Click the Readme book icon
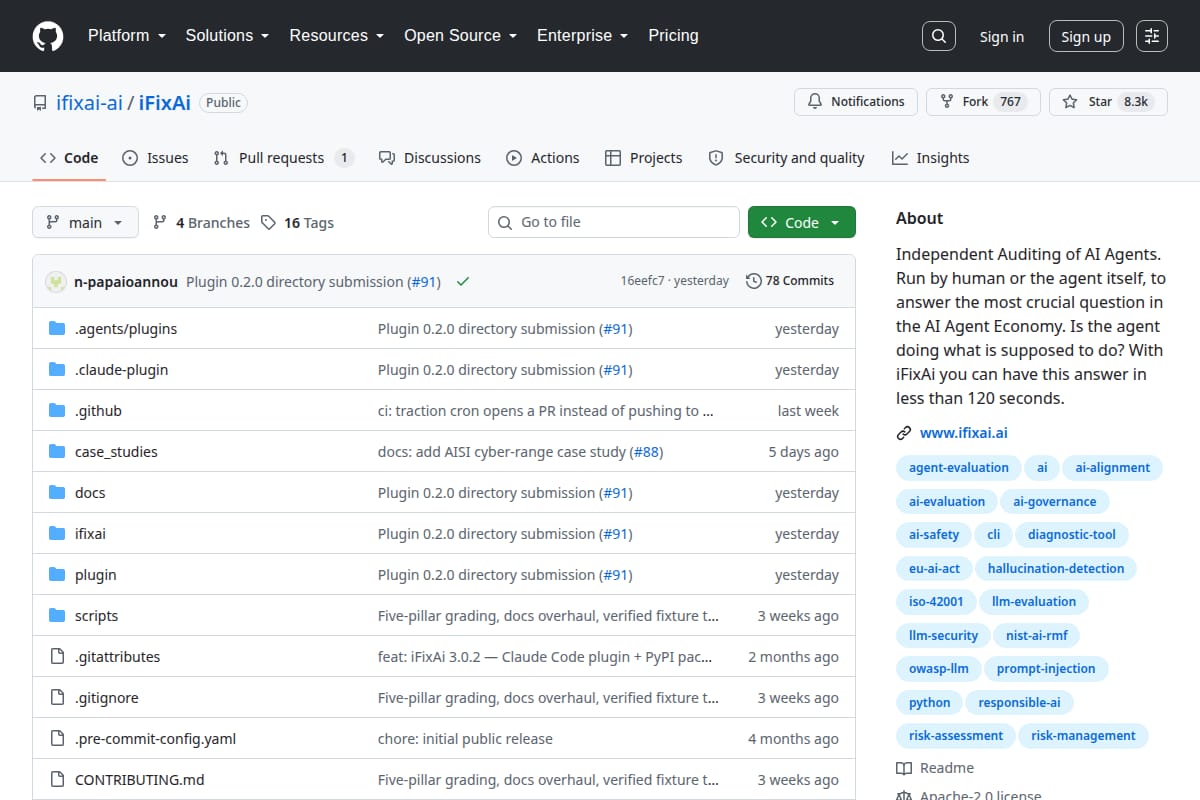This screenshot has height=800, width=1200. click(x=904, y=768)
